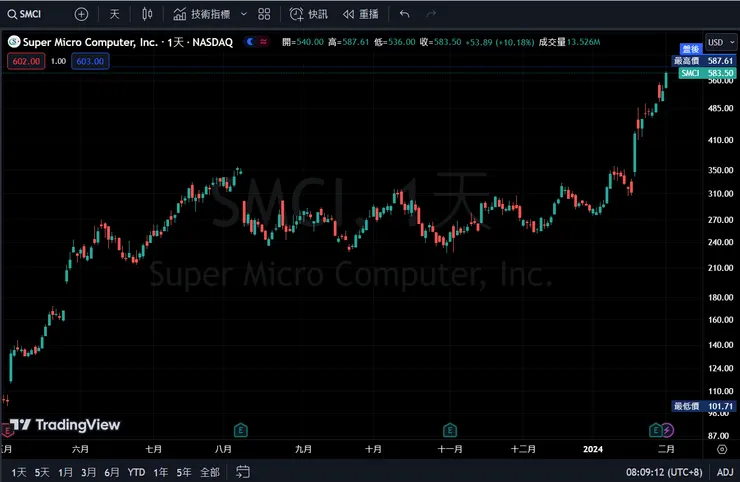The image size is (740, 482).
Task: Toggle the extended hours moon indicator
Action: pyautogui.click(x=250, y=42)
